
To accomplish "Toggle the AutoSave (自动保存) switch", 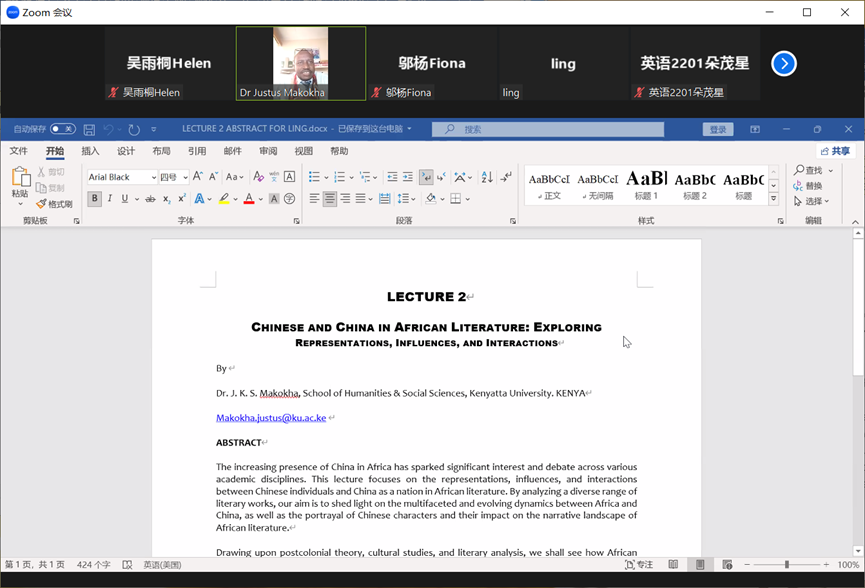I will pyautogui.click(x=62, y=129).
